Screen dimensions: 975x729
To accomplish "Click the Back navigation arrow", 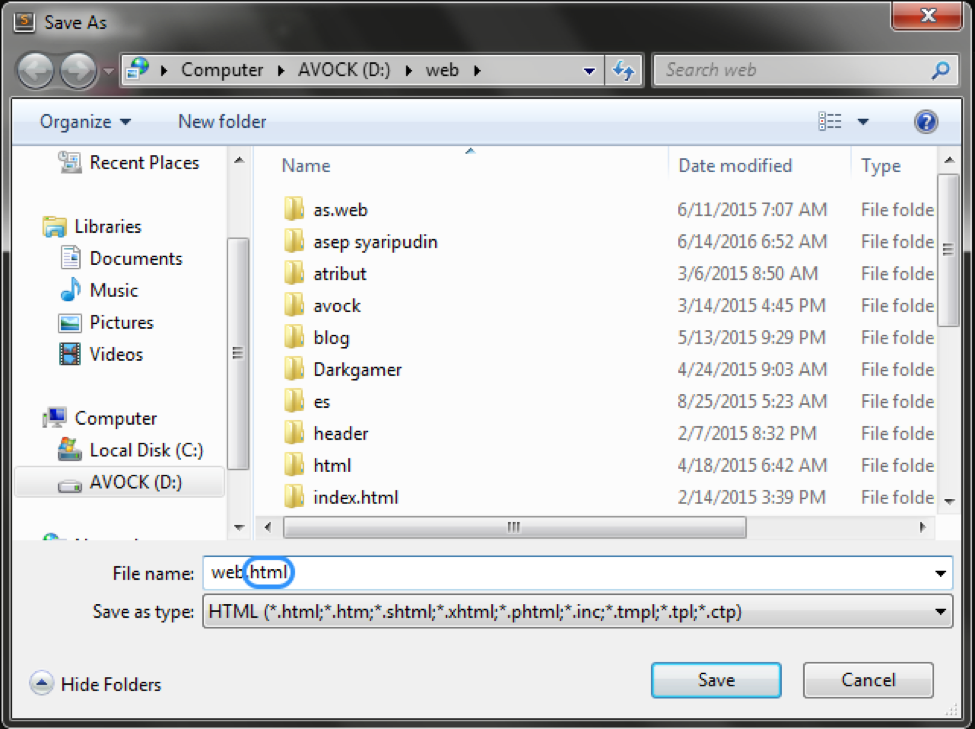I will tap(36, 70).
